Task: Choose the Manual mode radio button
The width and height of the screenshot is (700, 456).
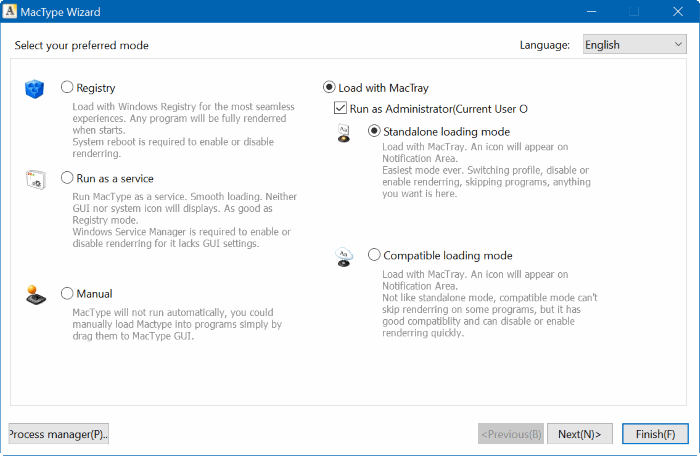Action: [67, 294]
